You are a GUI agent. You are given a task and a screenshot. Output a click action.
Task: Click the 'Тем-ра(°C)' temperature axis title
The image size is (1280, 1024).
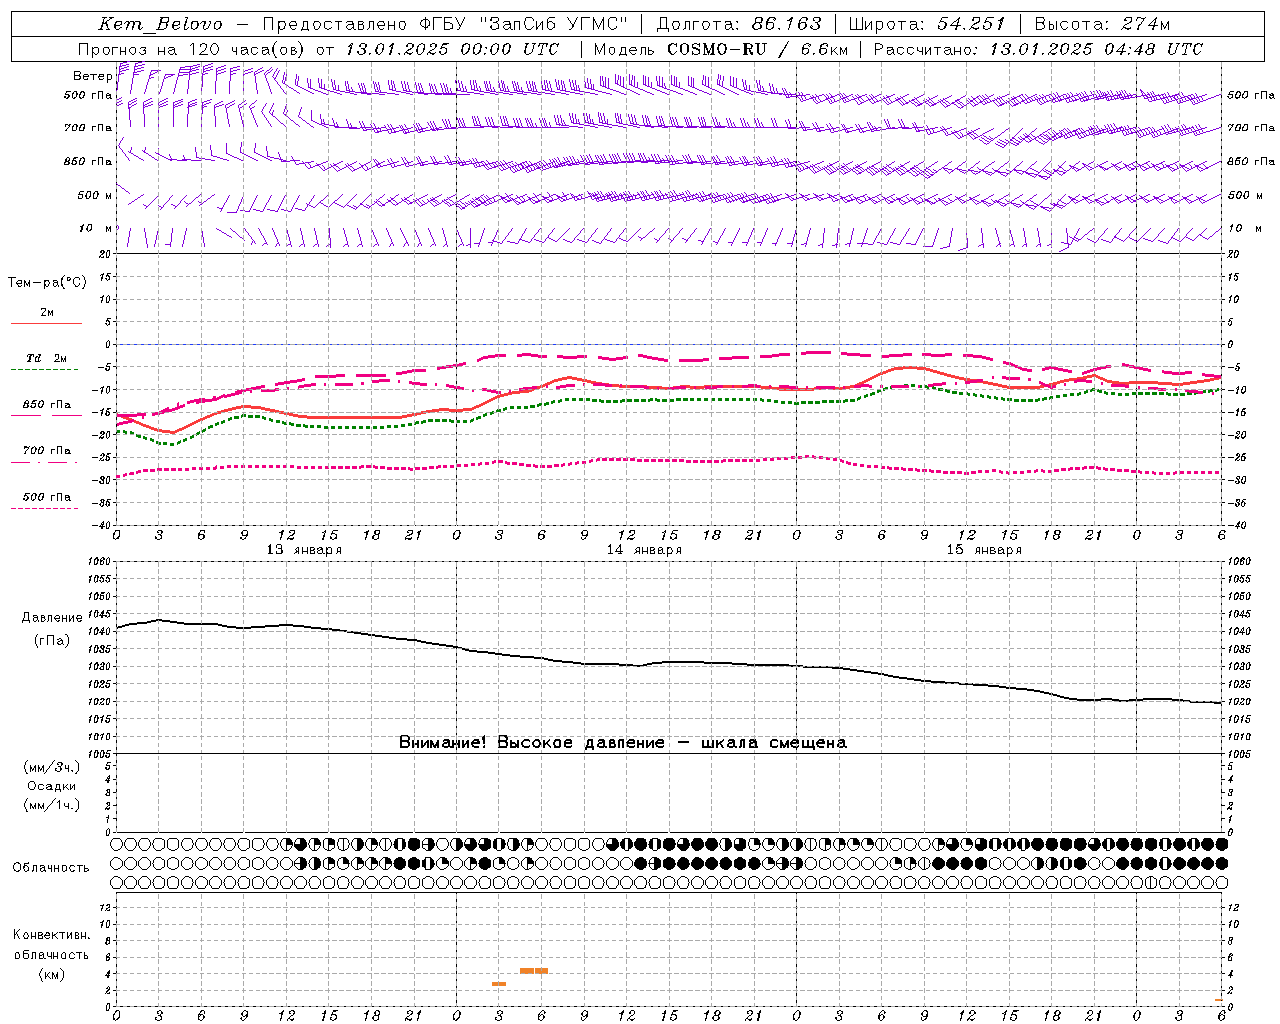(x=47, y=283)
